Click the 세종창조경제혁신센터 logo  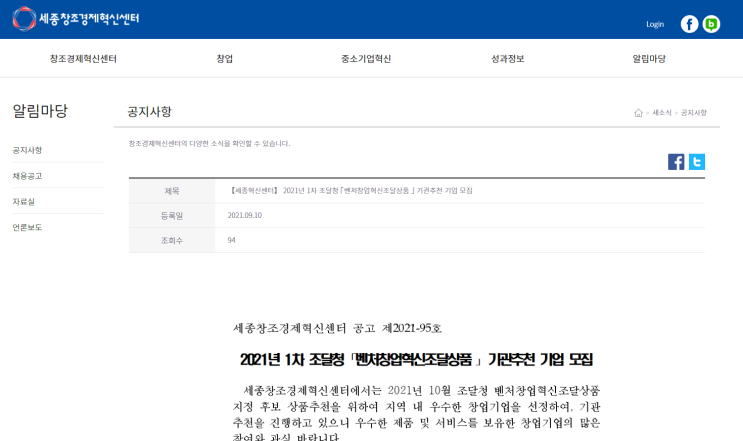(76, 19)
